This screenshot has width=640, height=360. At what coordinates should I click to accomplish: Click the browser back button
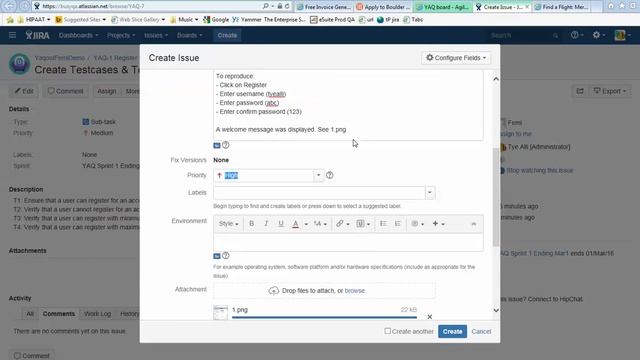pyautogui.click(x=10, y=6)
